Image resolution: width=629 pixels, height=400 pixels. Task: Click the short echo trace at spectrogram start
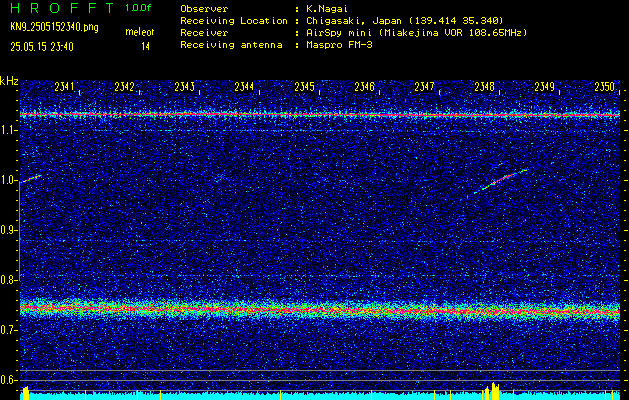[x=31, y=179]
